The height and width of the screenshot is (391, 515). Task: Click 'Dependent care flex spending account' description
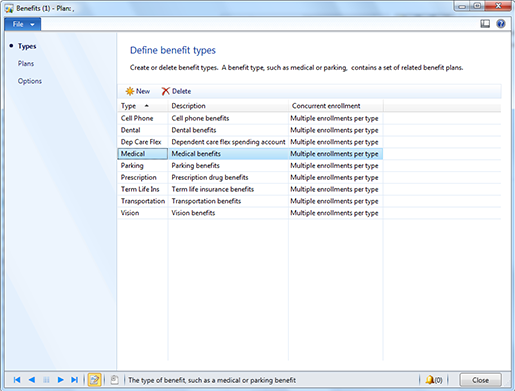click(x=228, y=142)
